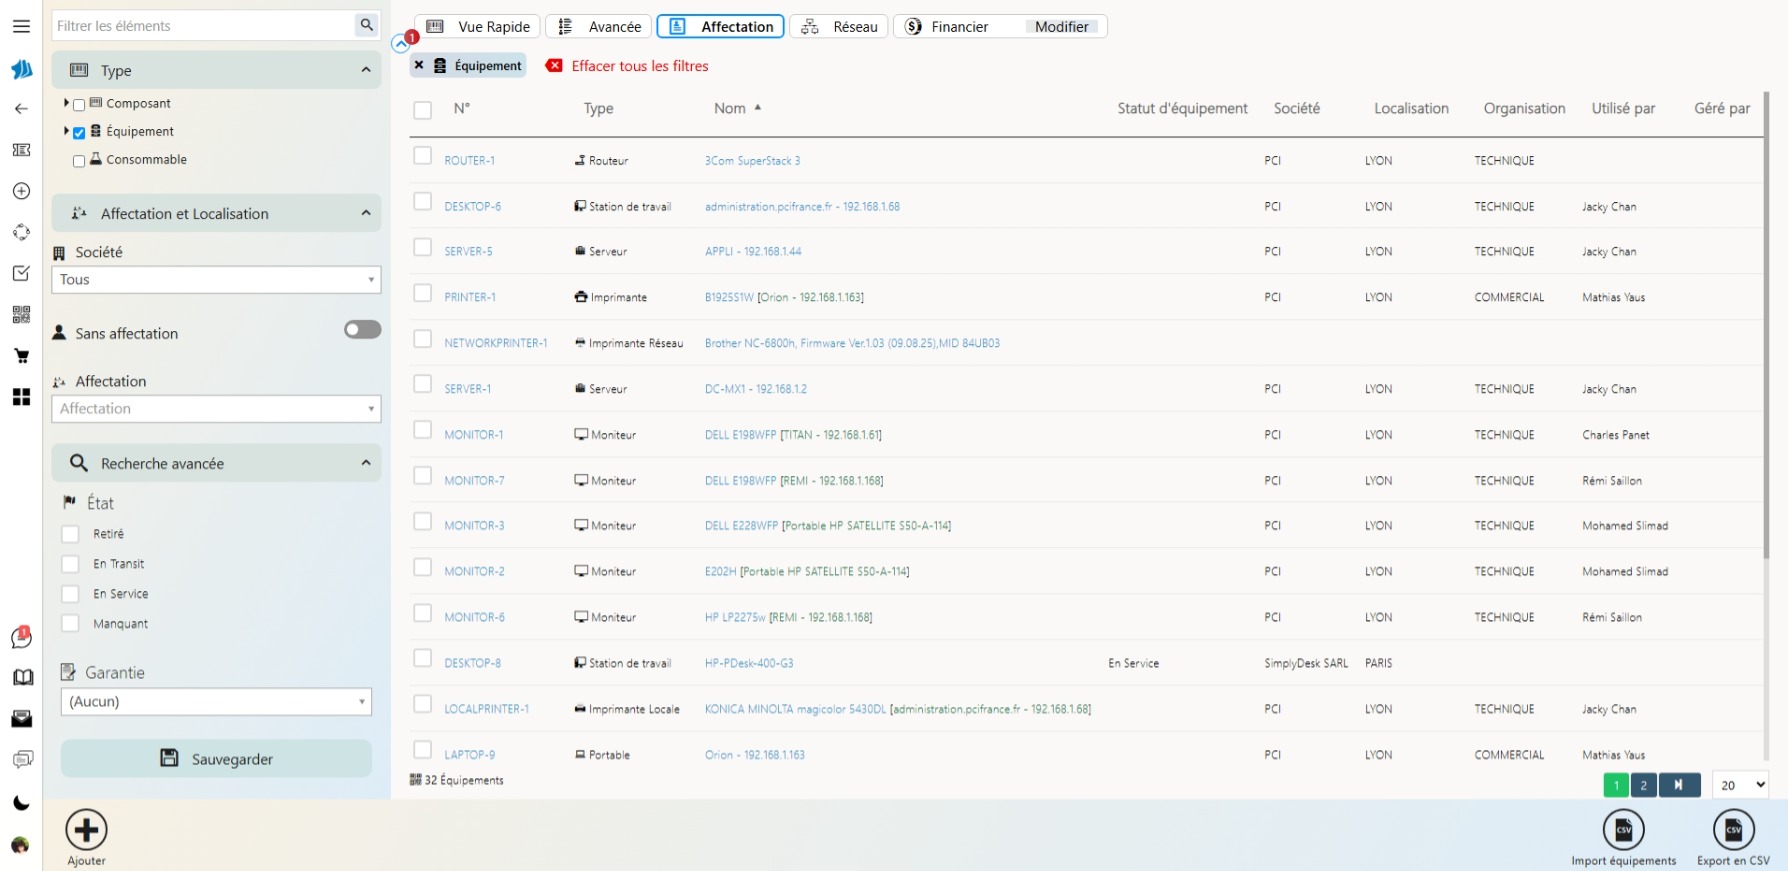Click the Ajouter plus icon
The image size is (1788, 871).
click(86, 830)
